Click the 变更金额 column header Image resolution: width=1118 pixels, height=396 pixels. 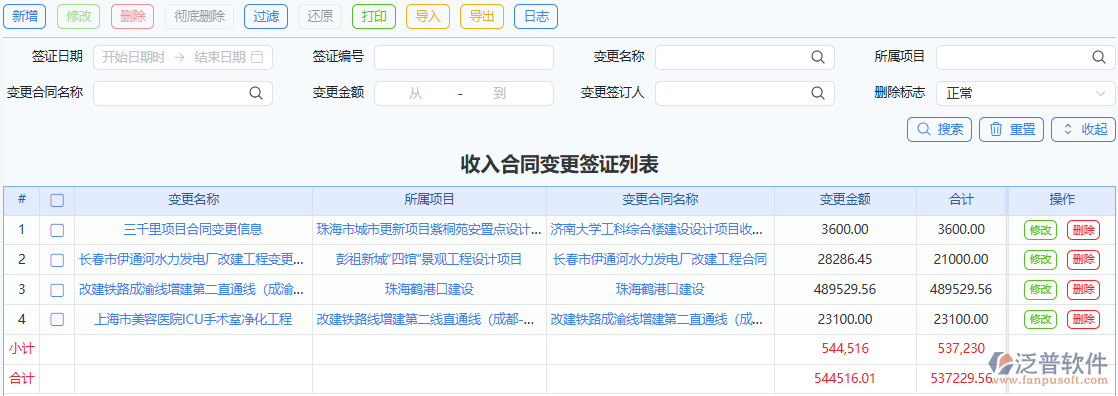tap(845, 200)
